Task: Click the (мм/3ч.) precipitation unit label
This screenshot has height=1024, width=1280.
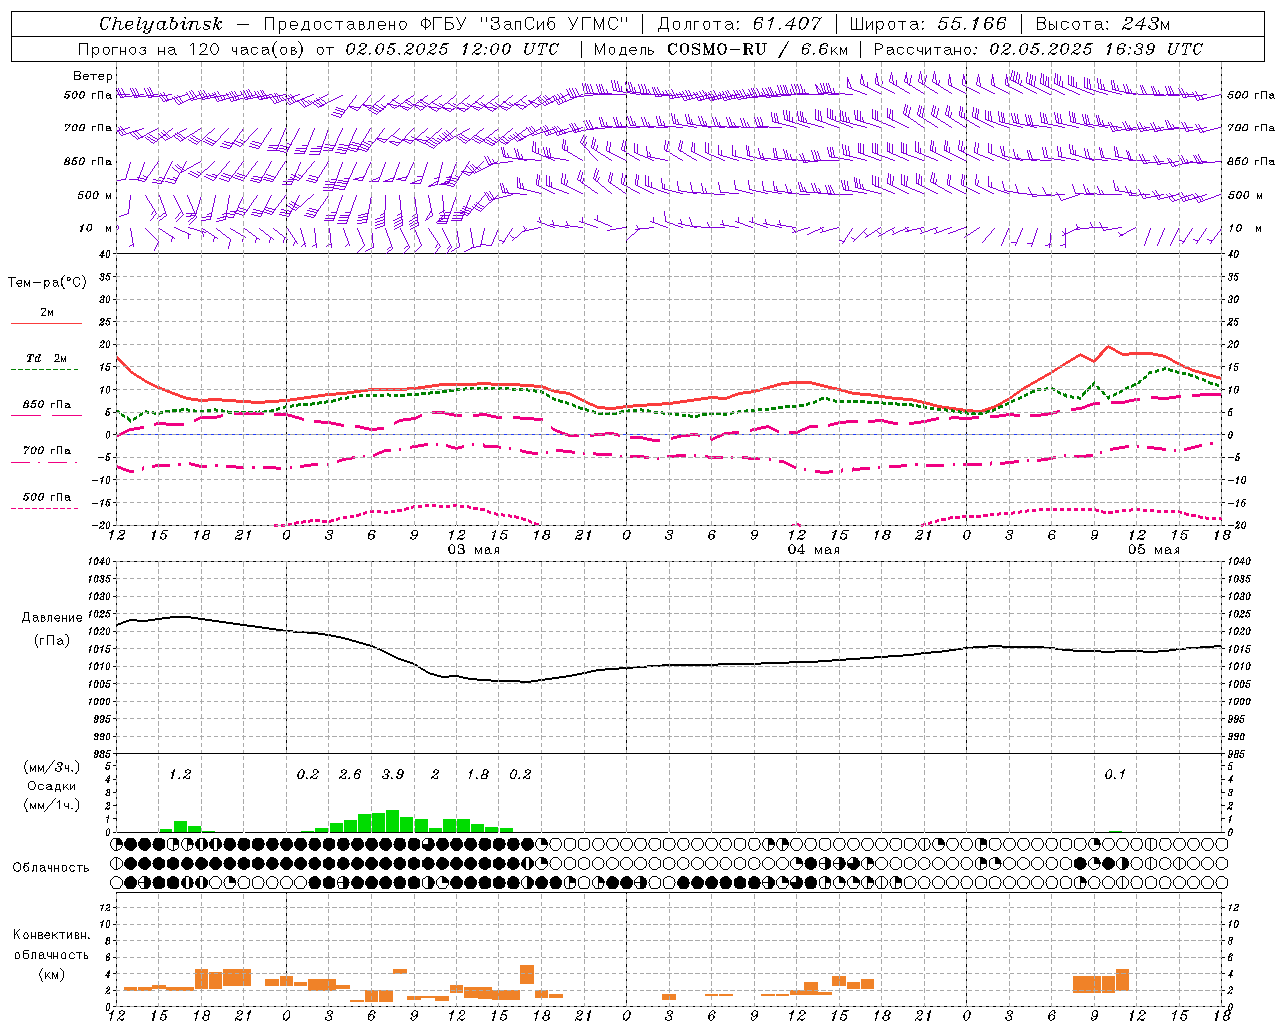Action: pyautogui.click(x=51, y=767)
